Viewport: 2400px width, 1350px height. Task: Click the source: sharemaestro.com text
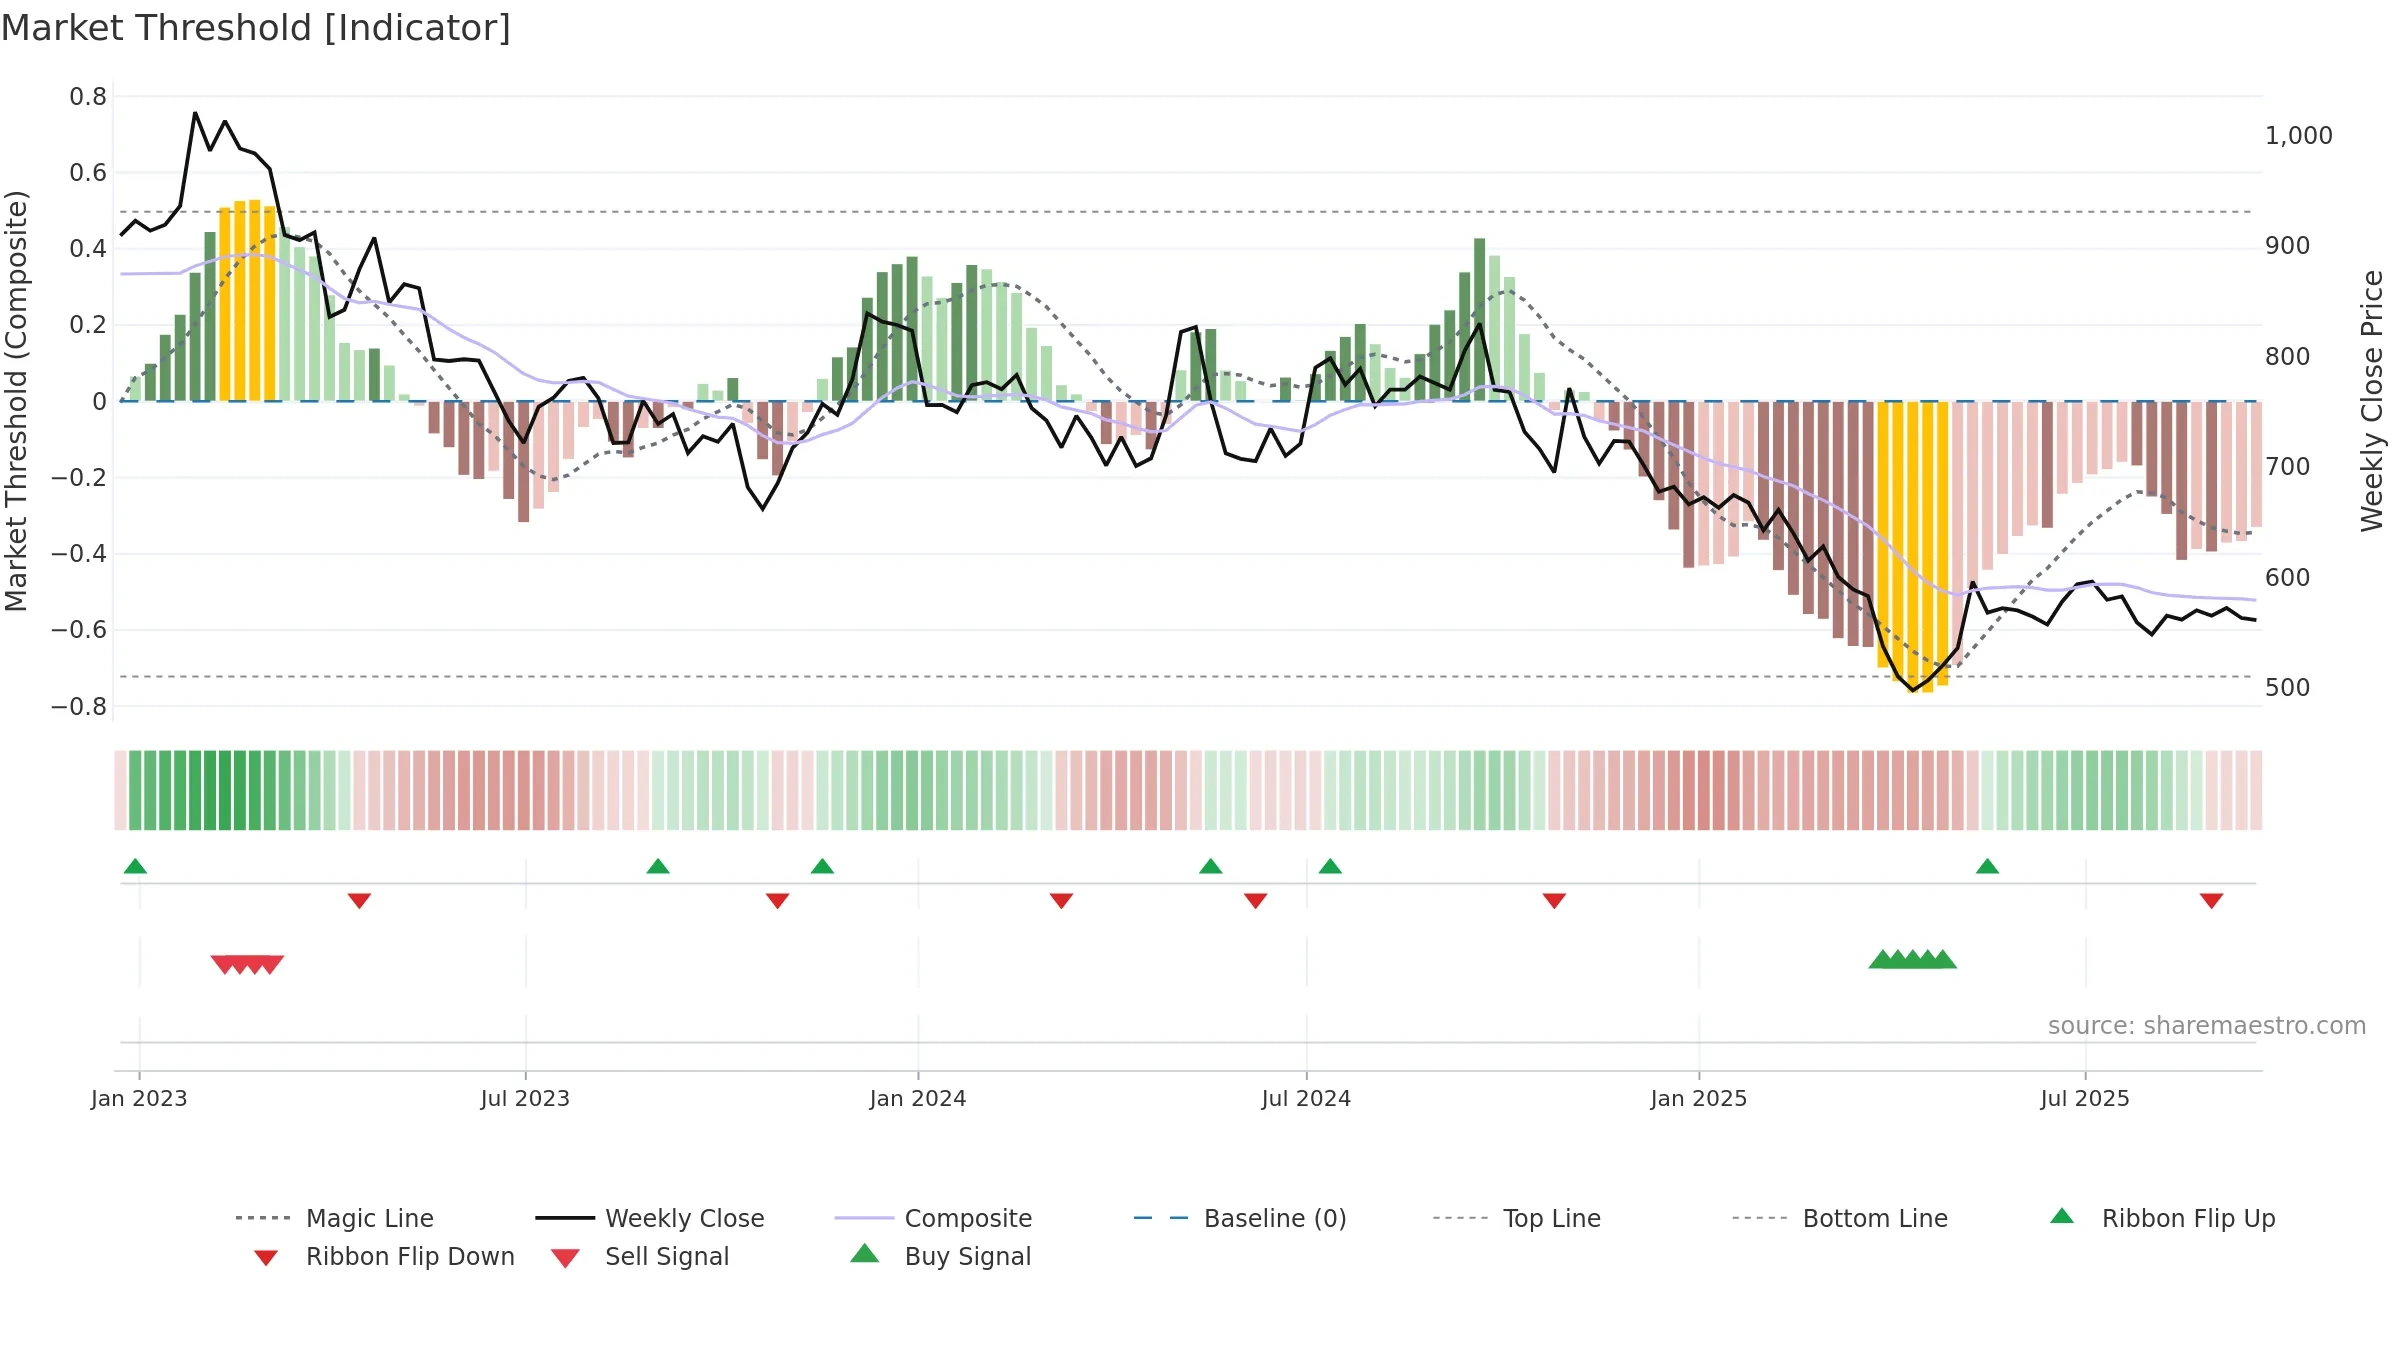2207,1026
